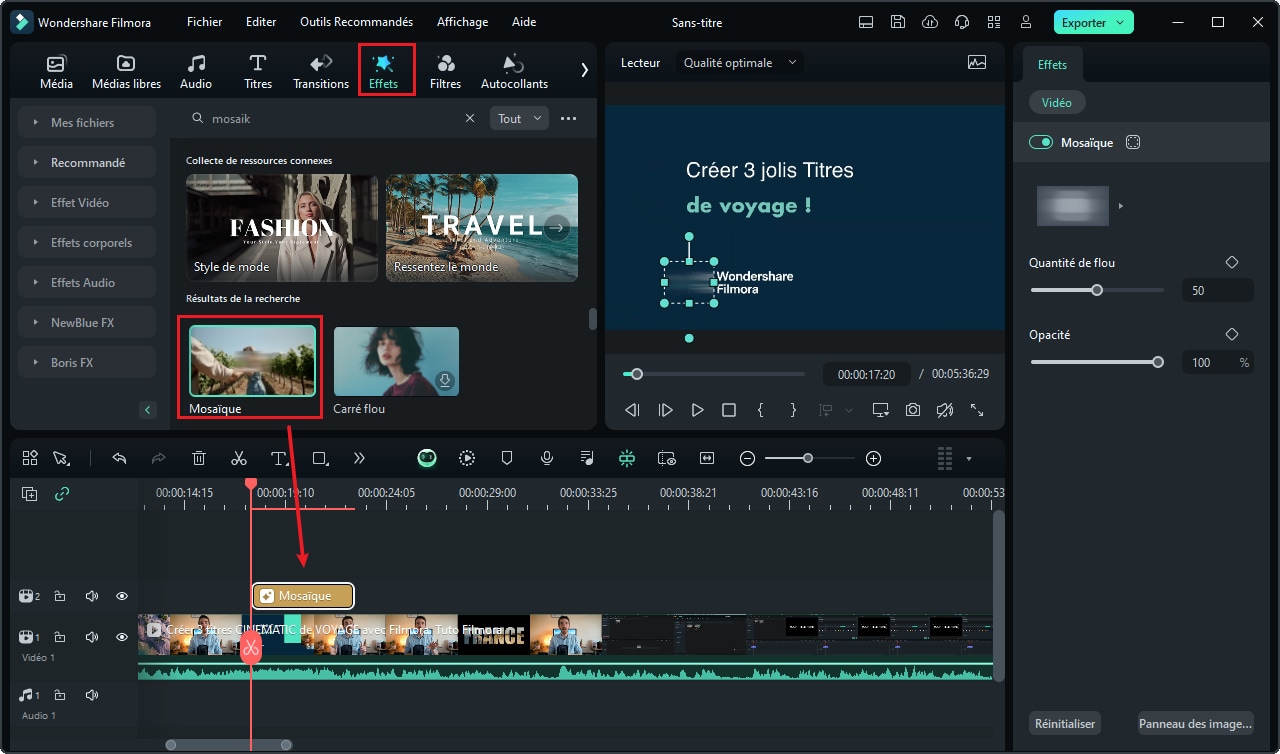
Task: Open Qualité optimale dropdown
Action: pos(740,62)
